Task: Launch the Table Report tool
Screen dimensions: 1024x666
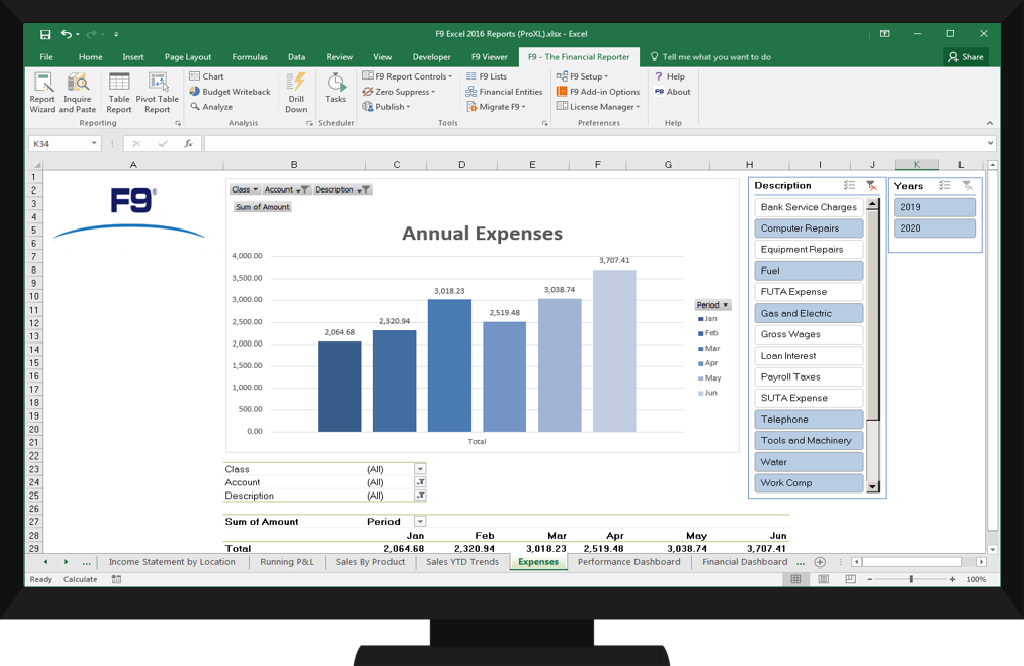Action: coord(119,92)
